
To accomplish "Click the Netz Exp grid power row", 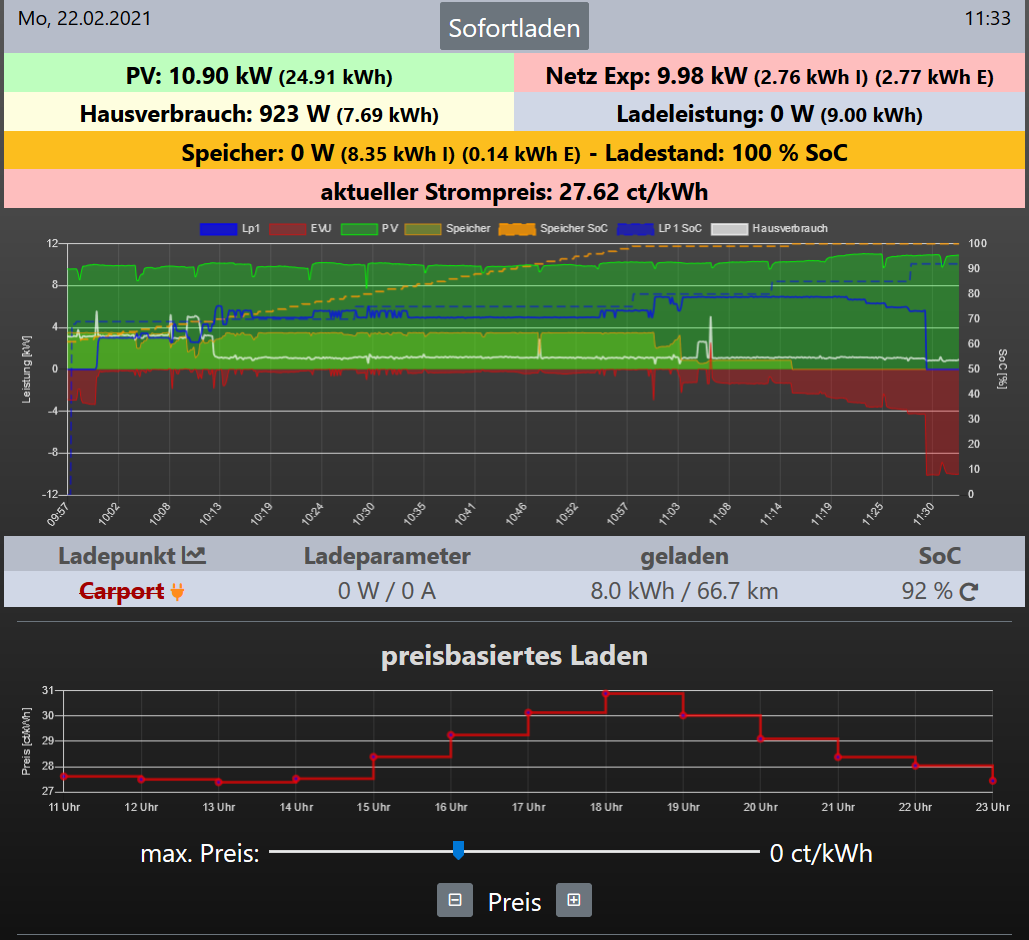I will [x=769, y=76].
